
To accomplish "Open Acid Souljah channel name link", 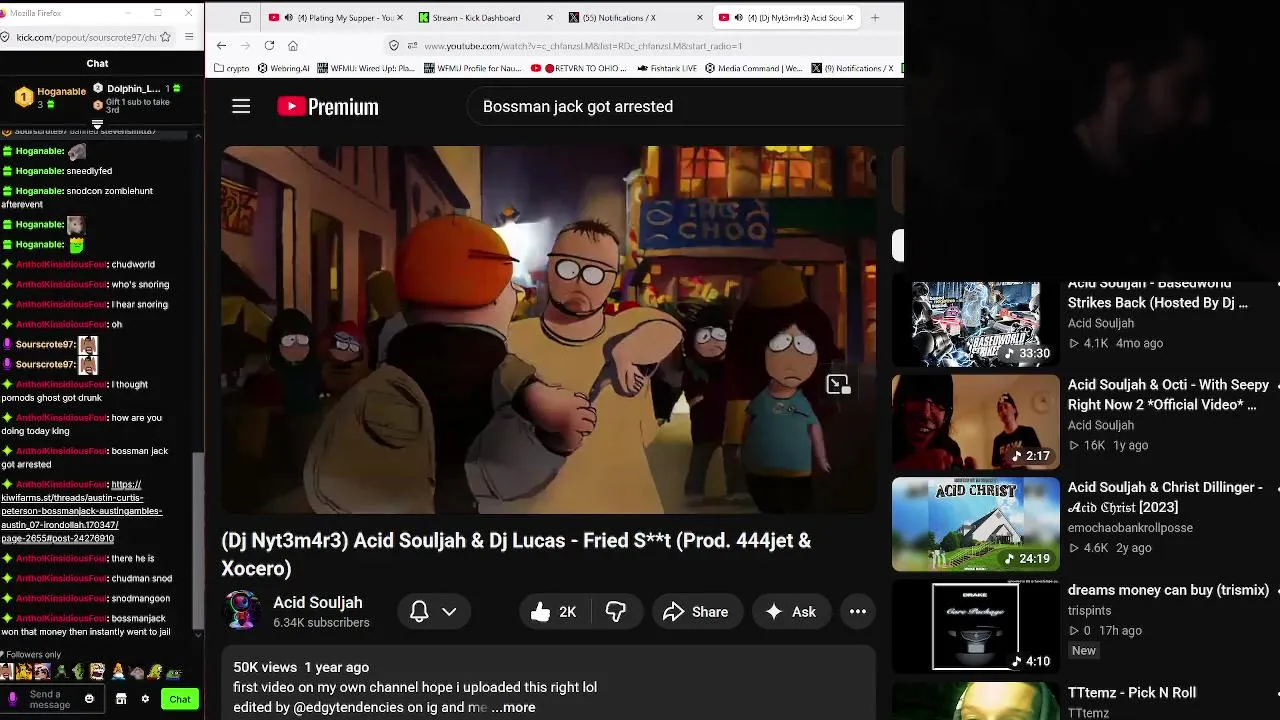I will coord(318,602).
